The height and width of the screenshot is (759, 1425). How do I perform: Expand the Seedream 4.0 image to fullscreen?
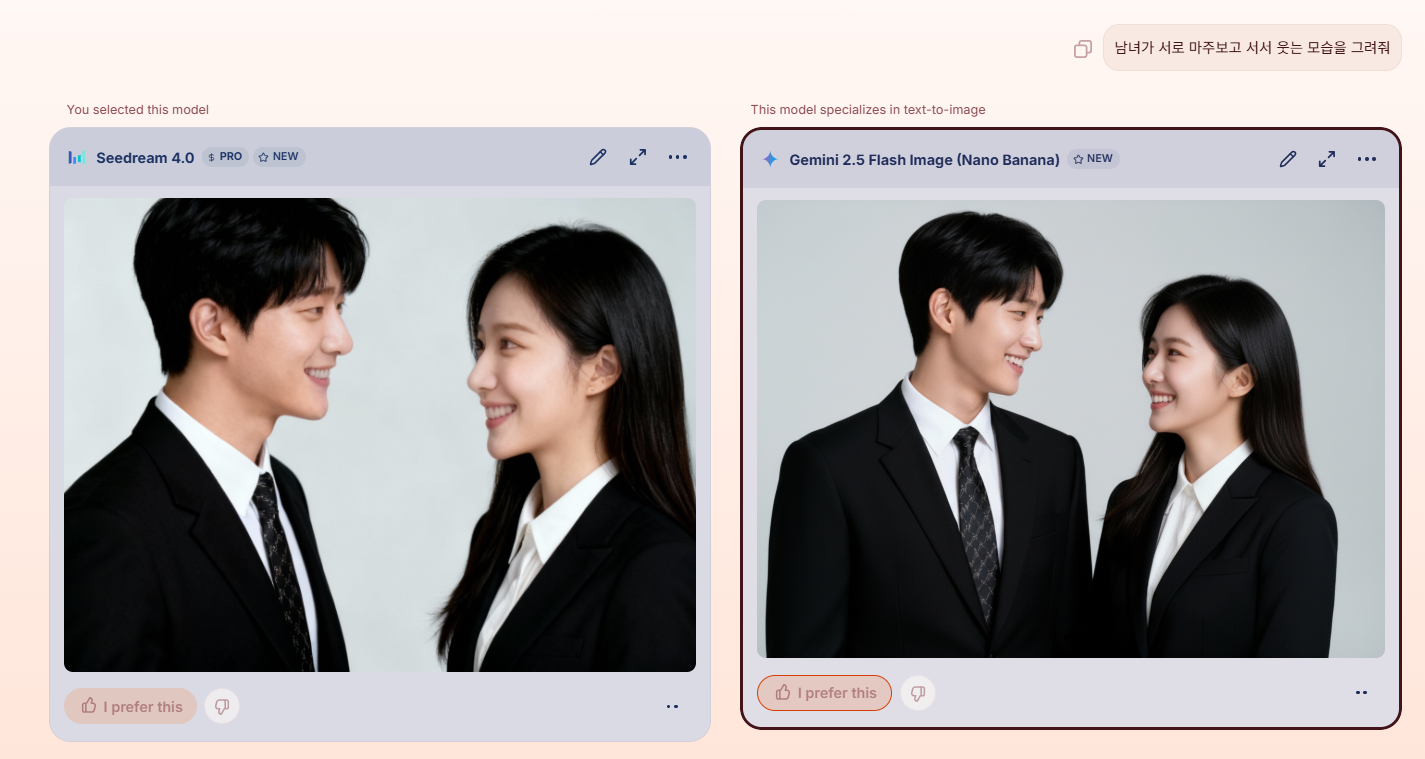coord(638,157)
